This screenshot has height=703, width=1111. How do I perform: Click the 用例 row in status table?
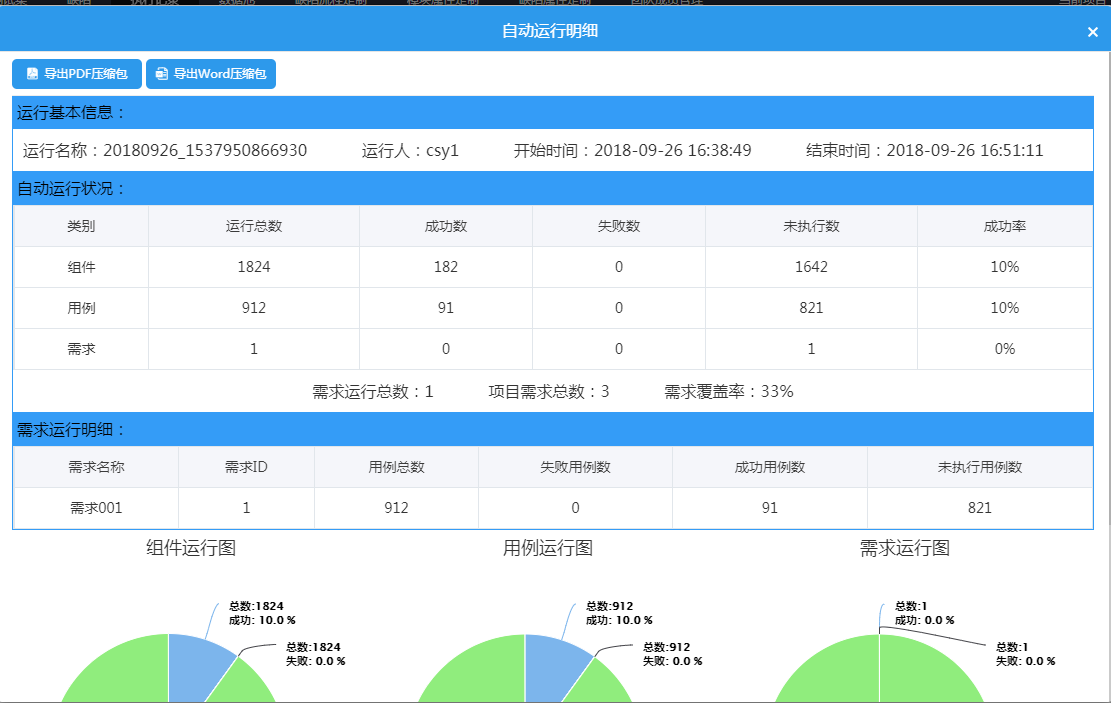(81, 308)
